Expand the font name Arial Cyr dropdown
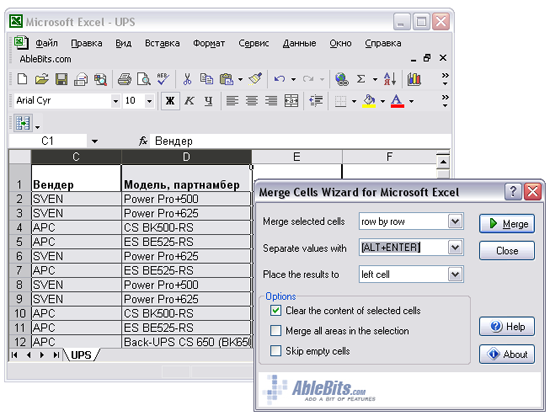This screenshot has height=416, width=550. (x=115, y=101)
